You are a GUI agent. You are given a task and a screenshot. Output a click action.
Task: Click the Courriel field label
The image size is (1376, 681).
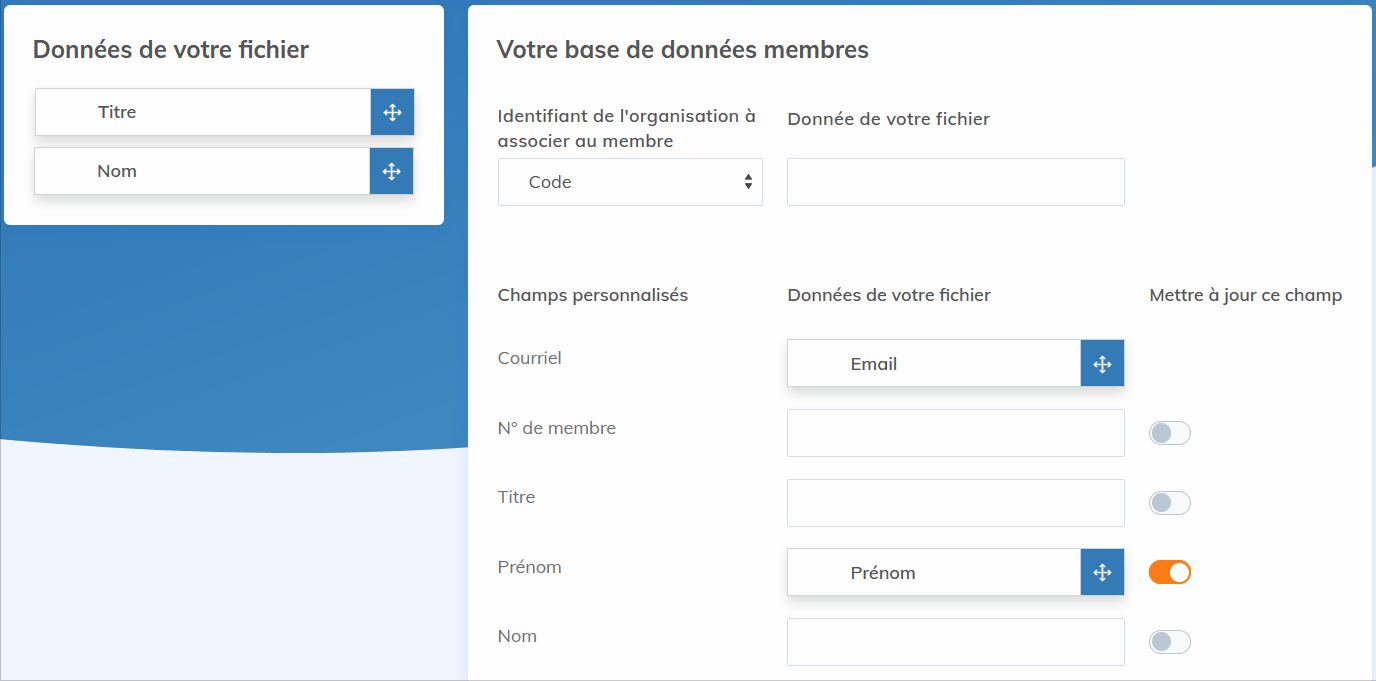529,358
